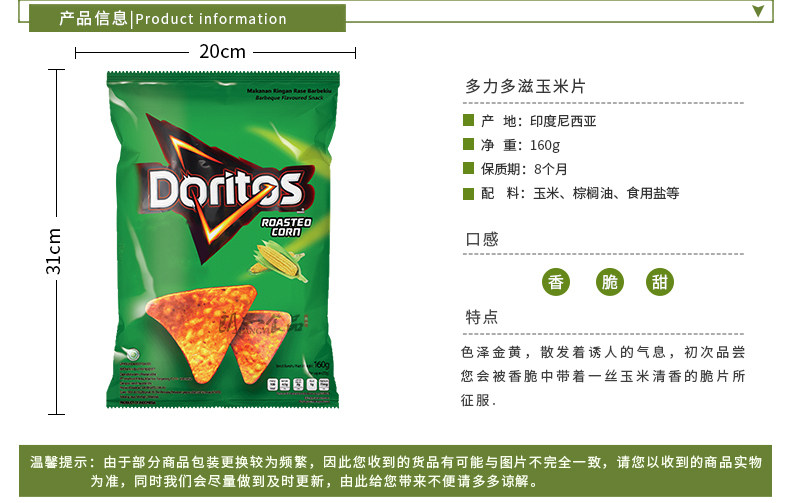The width and height of the screenshot is (790, 503).
Task: Click the corn cob illustration on bag
Action: coord(279,261)
